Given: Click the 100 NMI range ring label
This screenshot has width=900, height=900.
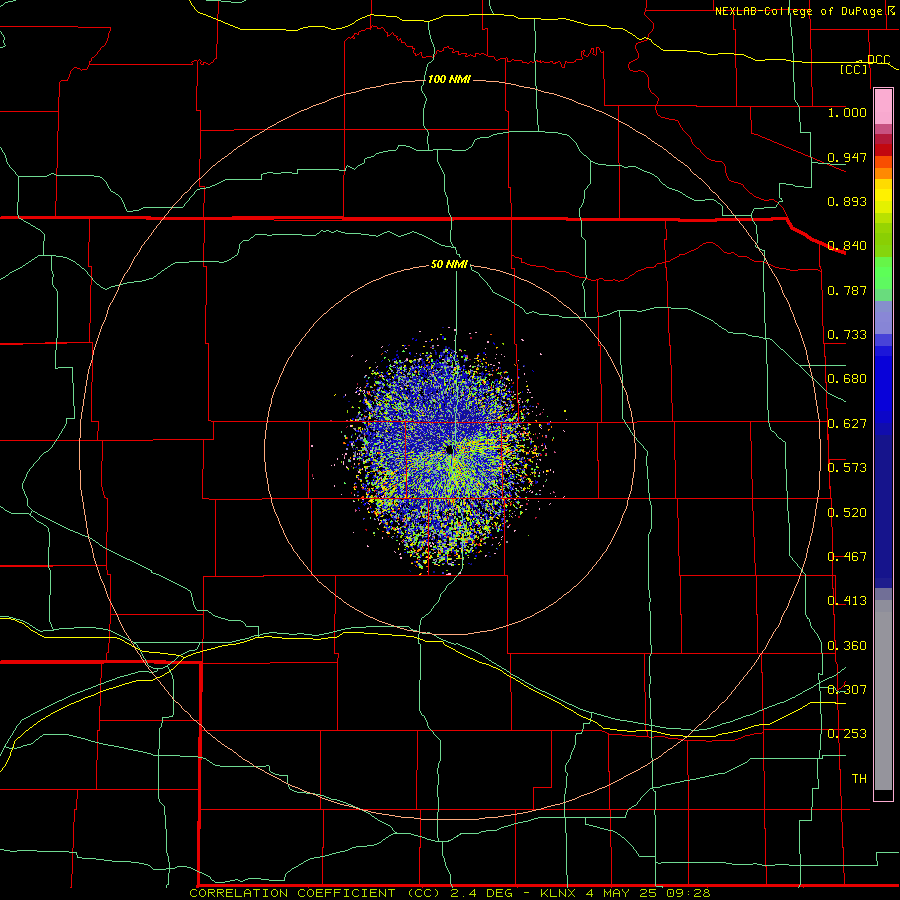Looking at the screenshot, I should pyautogui.click(x=449, y=79).
